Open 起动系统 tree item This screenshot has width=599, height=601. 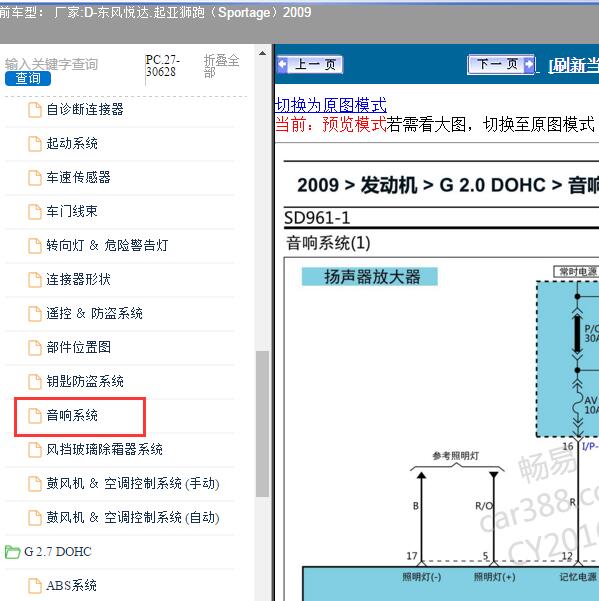(72, 144)
